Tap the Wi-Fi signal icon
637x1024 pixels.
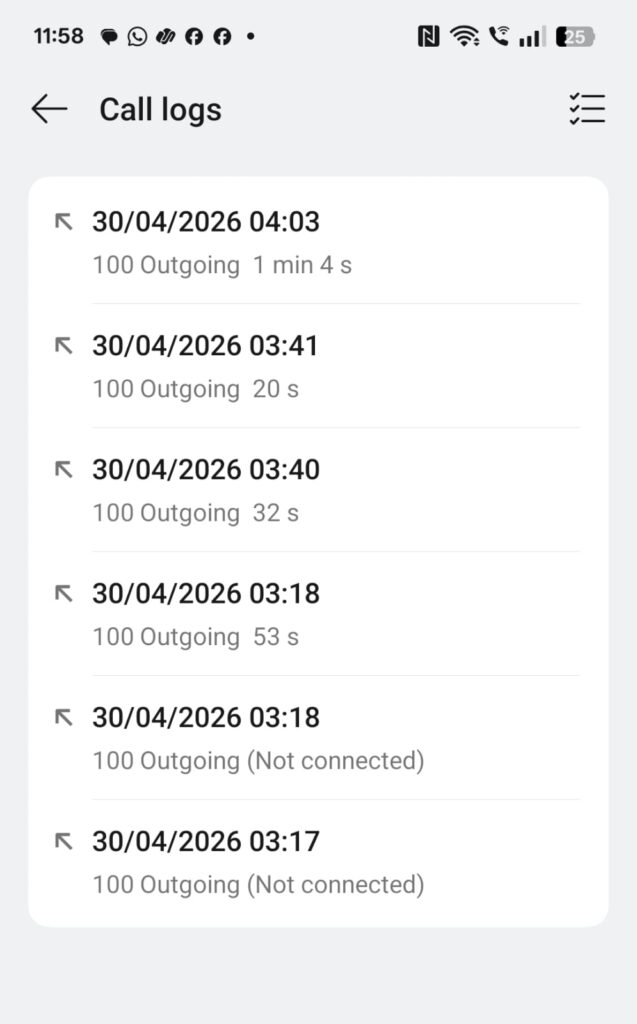[464, 37]
